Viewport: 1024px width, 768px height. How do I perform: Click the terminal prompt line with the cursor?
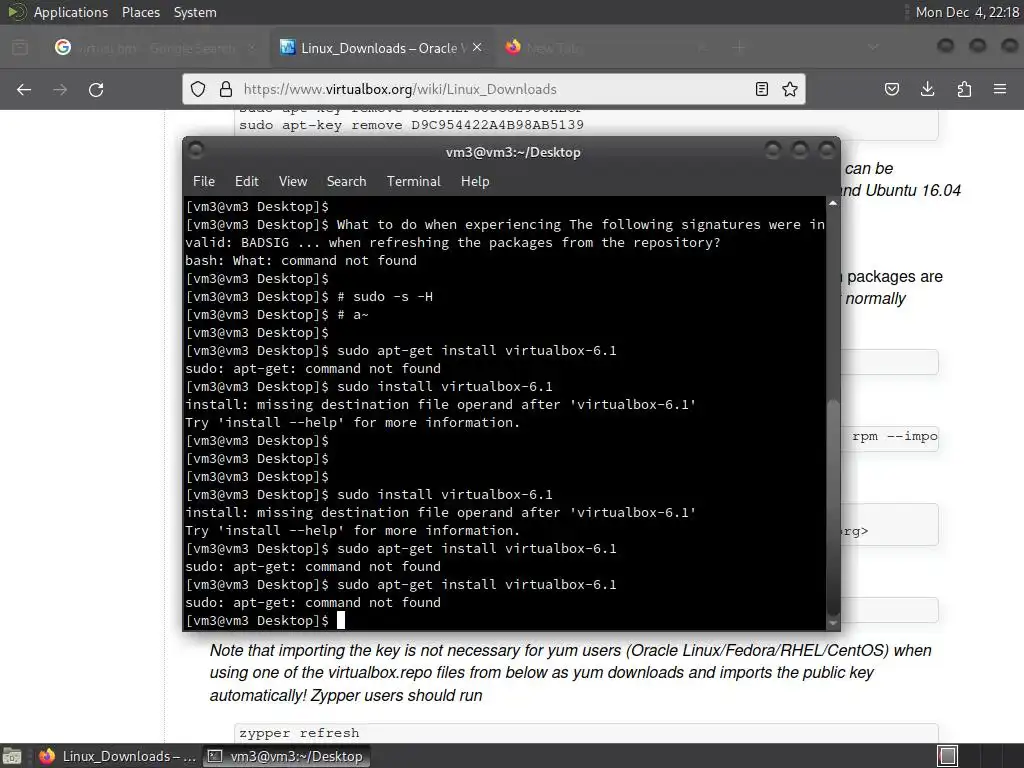pos(265,620)
